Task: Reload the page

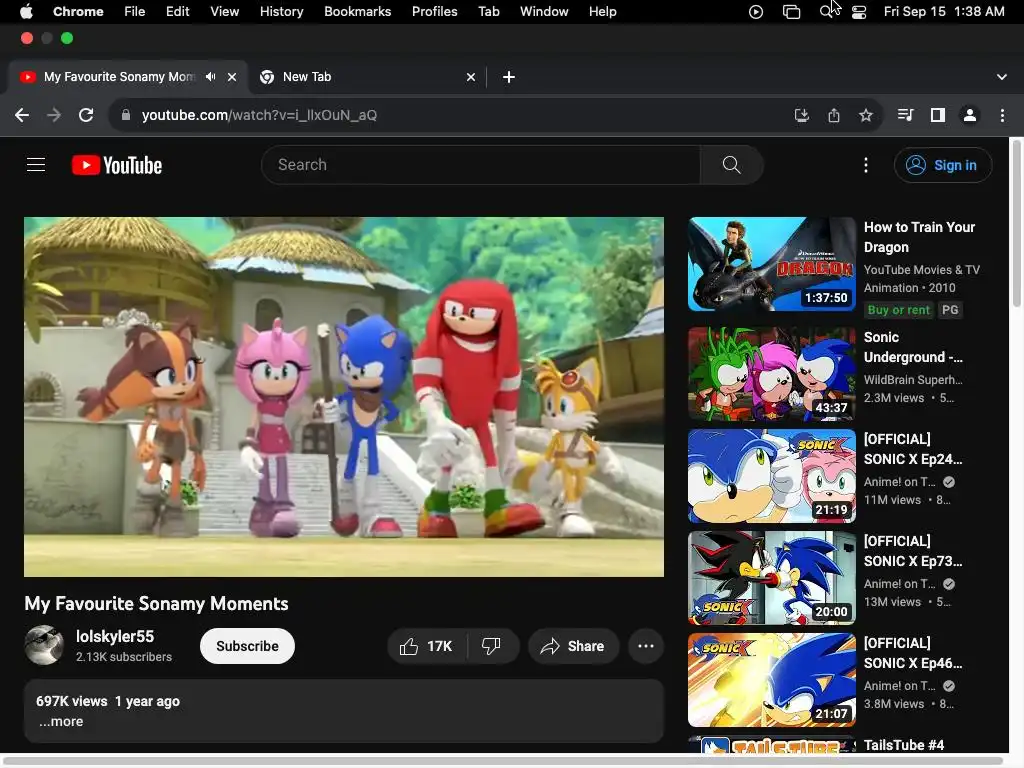Action: tap(86, 115)
